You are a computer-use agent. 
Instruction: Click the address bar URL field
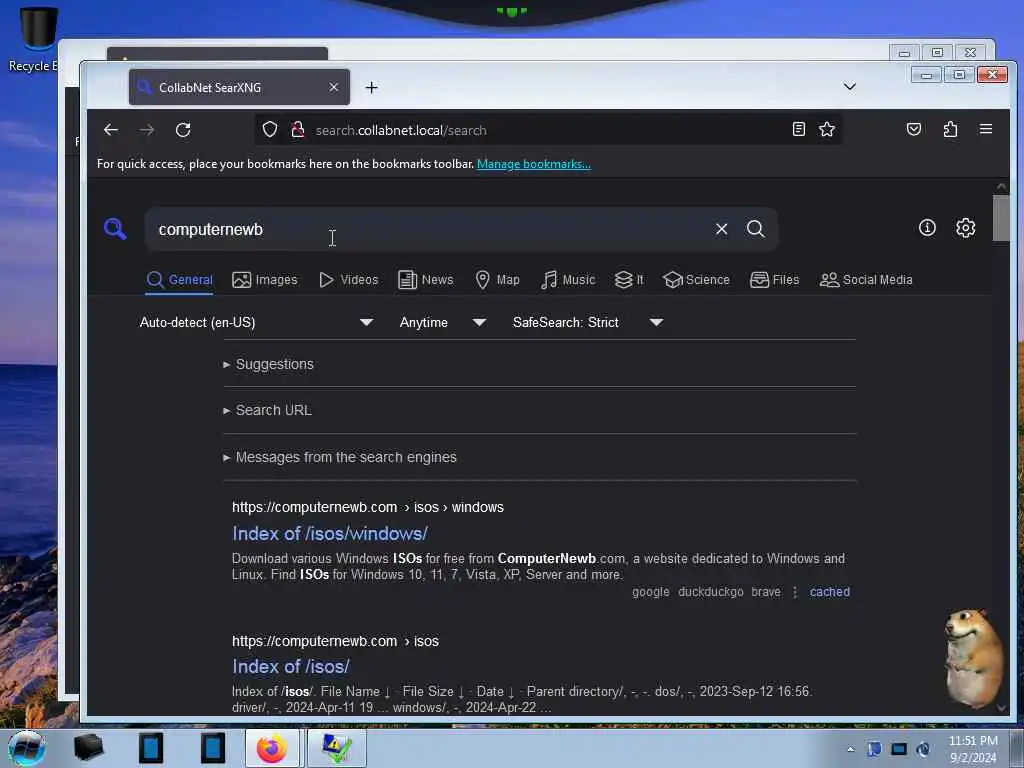click(549, 130)
